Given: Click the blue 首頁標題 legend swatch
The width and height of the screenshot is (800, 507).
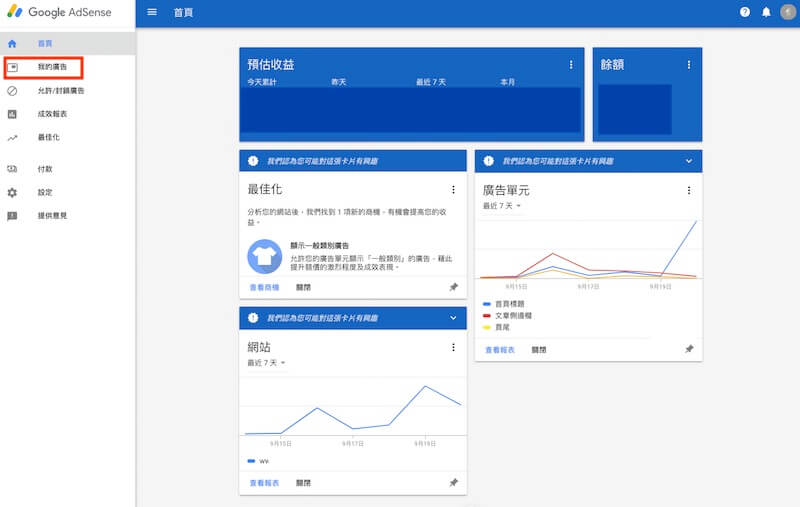Looking at the screenshot, I should [x=486, y=303].
